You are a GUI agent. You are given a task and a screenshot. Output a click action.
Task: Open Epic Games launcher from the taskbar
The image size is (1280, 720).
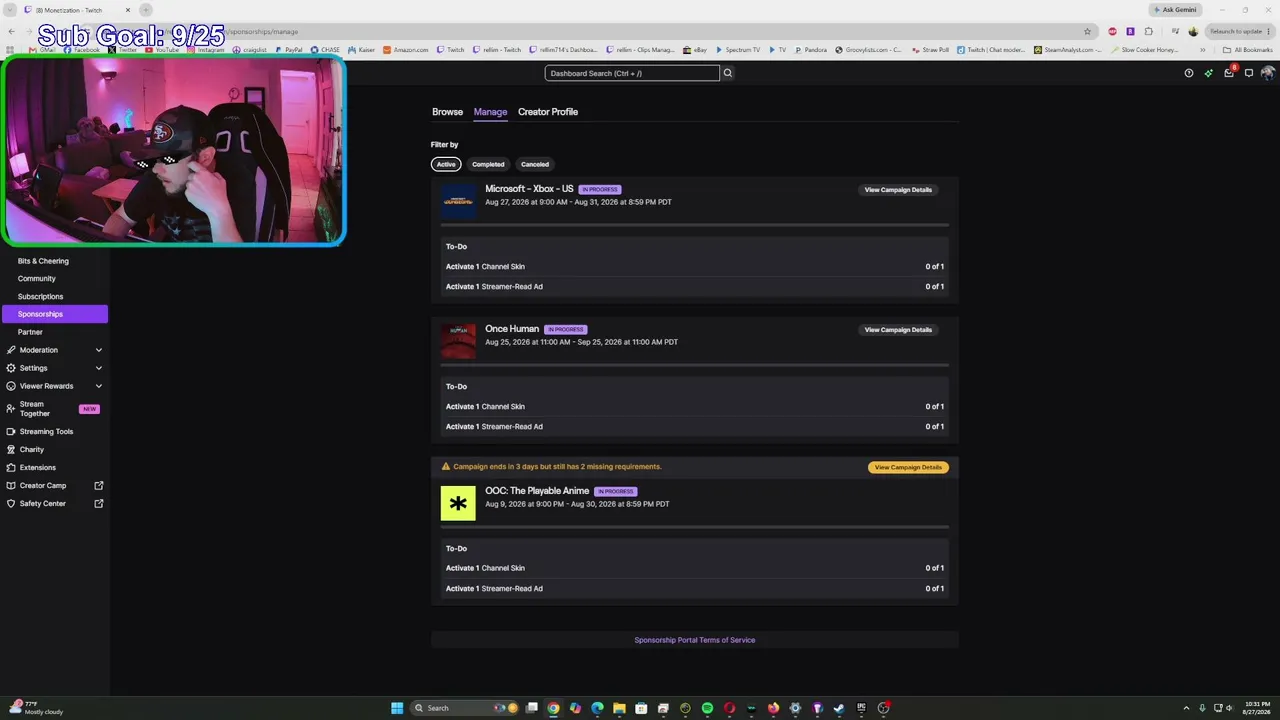click(861, 708)
